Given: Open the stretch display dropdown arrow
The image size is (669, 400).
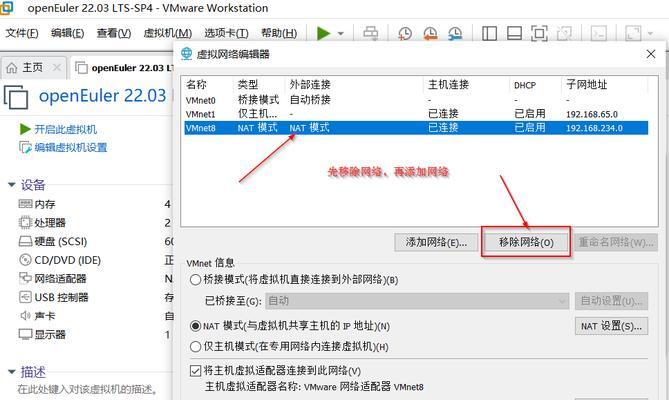Looking at the screenshot, I should (650, 33).
